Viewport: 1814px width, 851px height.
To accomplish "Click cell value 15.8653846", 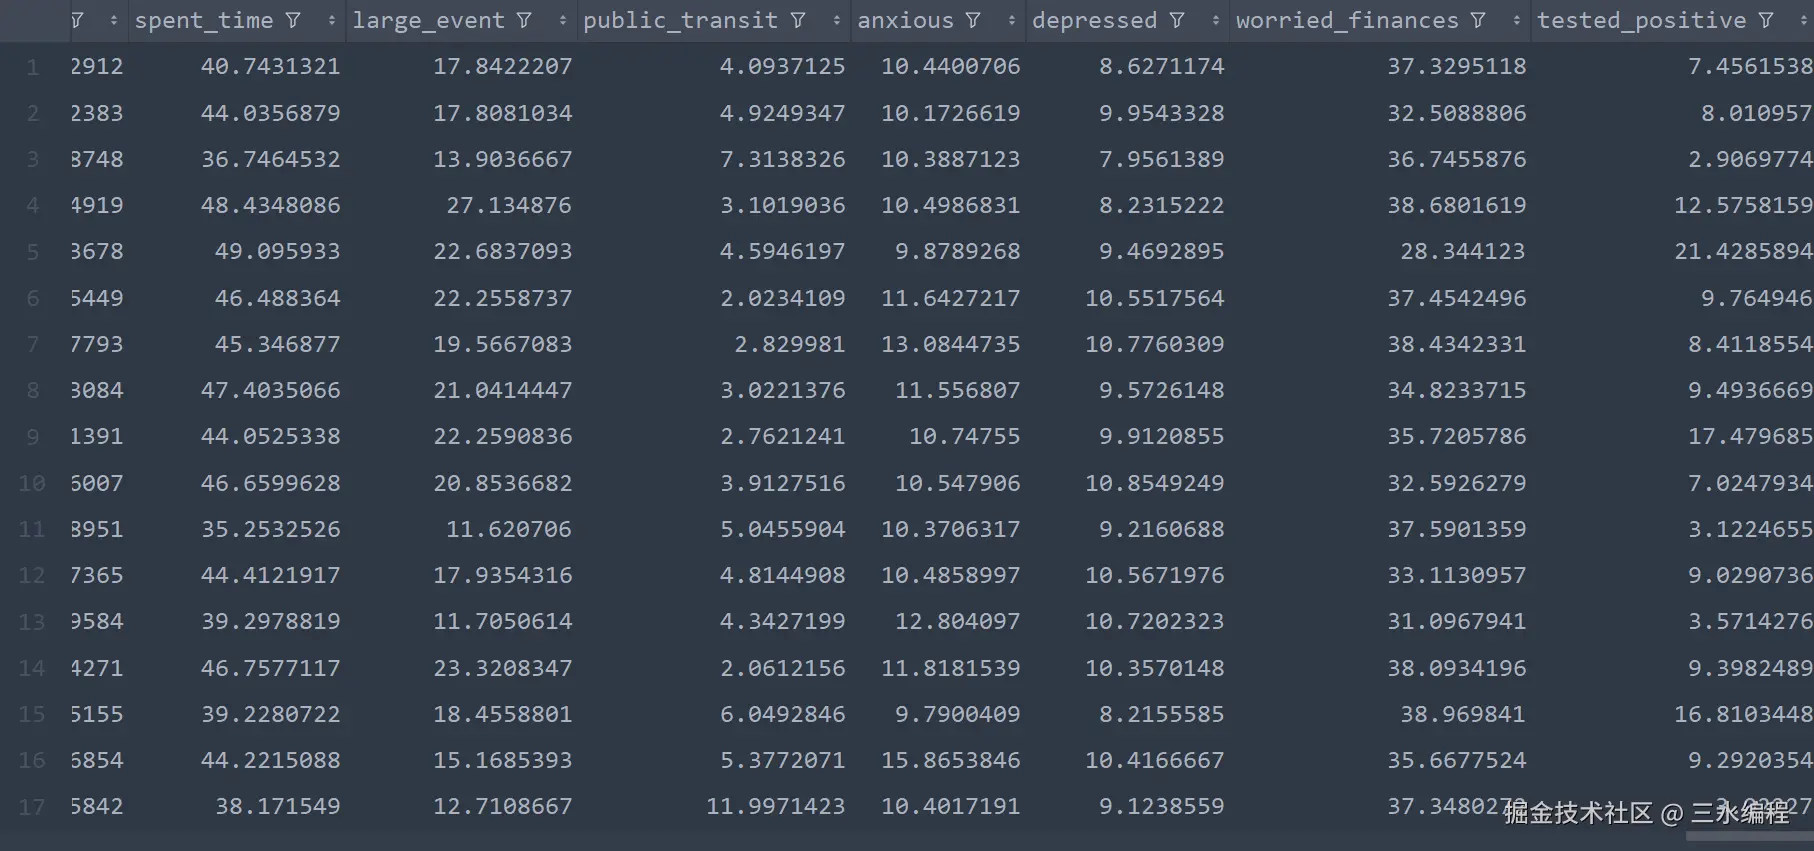I will coord(950,760).
